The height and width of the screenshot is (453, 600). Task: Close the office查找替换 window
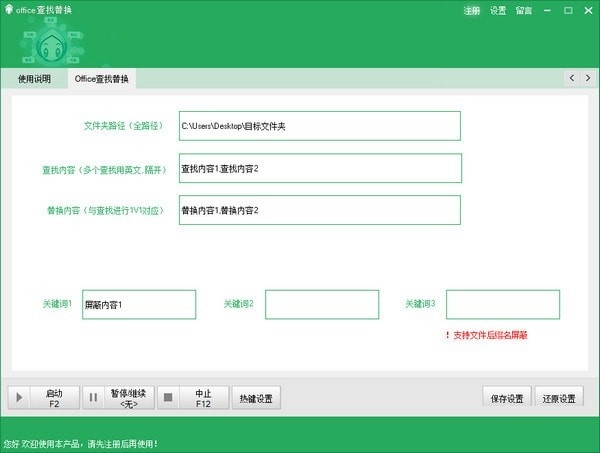coord(589,11)
